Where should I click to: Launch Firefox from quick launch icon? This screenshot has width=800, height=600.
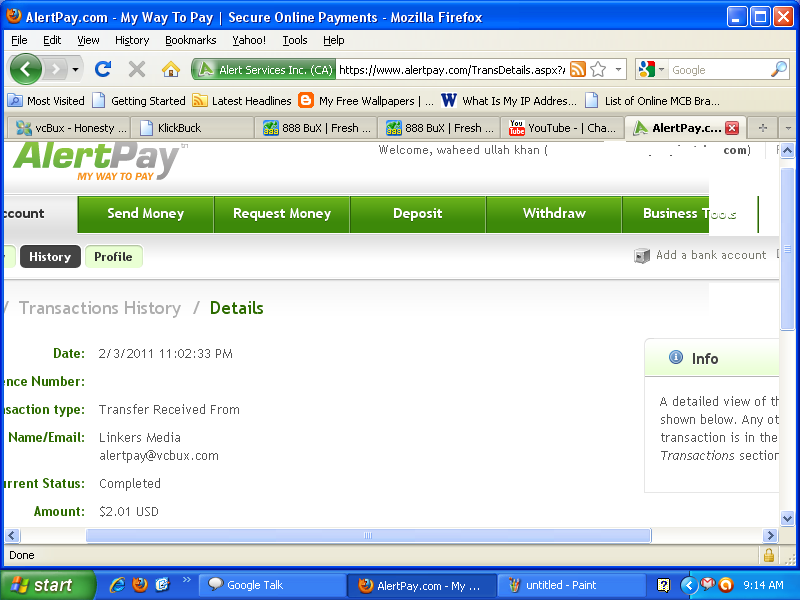click(140, 585)
